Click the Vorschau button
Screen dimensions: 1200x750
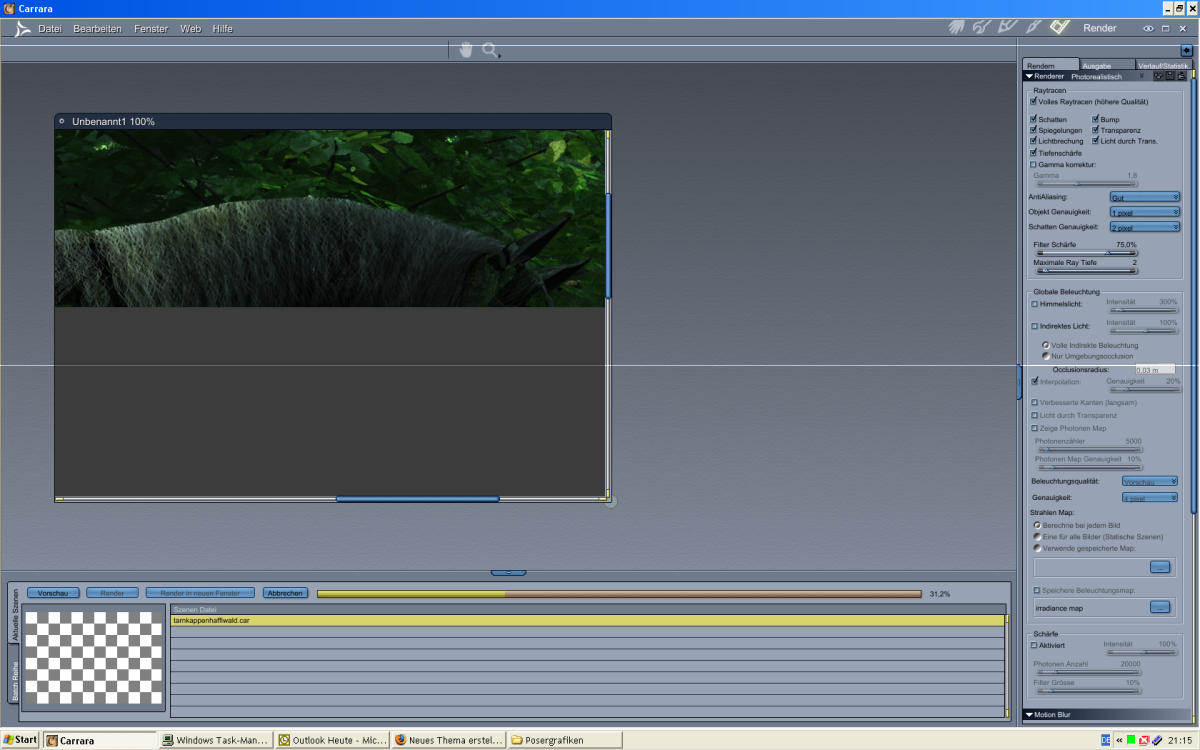53,593
